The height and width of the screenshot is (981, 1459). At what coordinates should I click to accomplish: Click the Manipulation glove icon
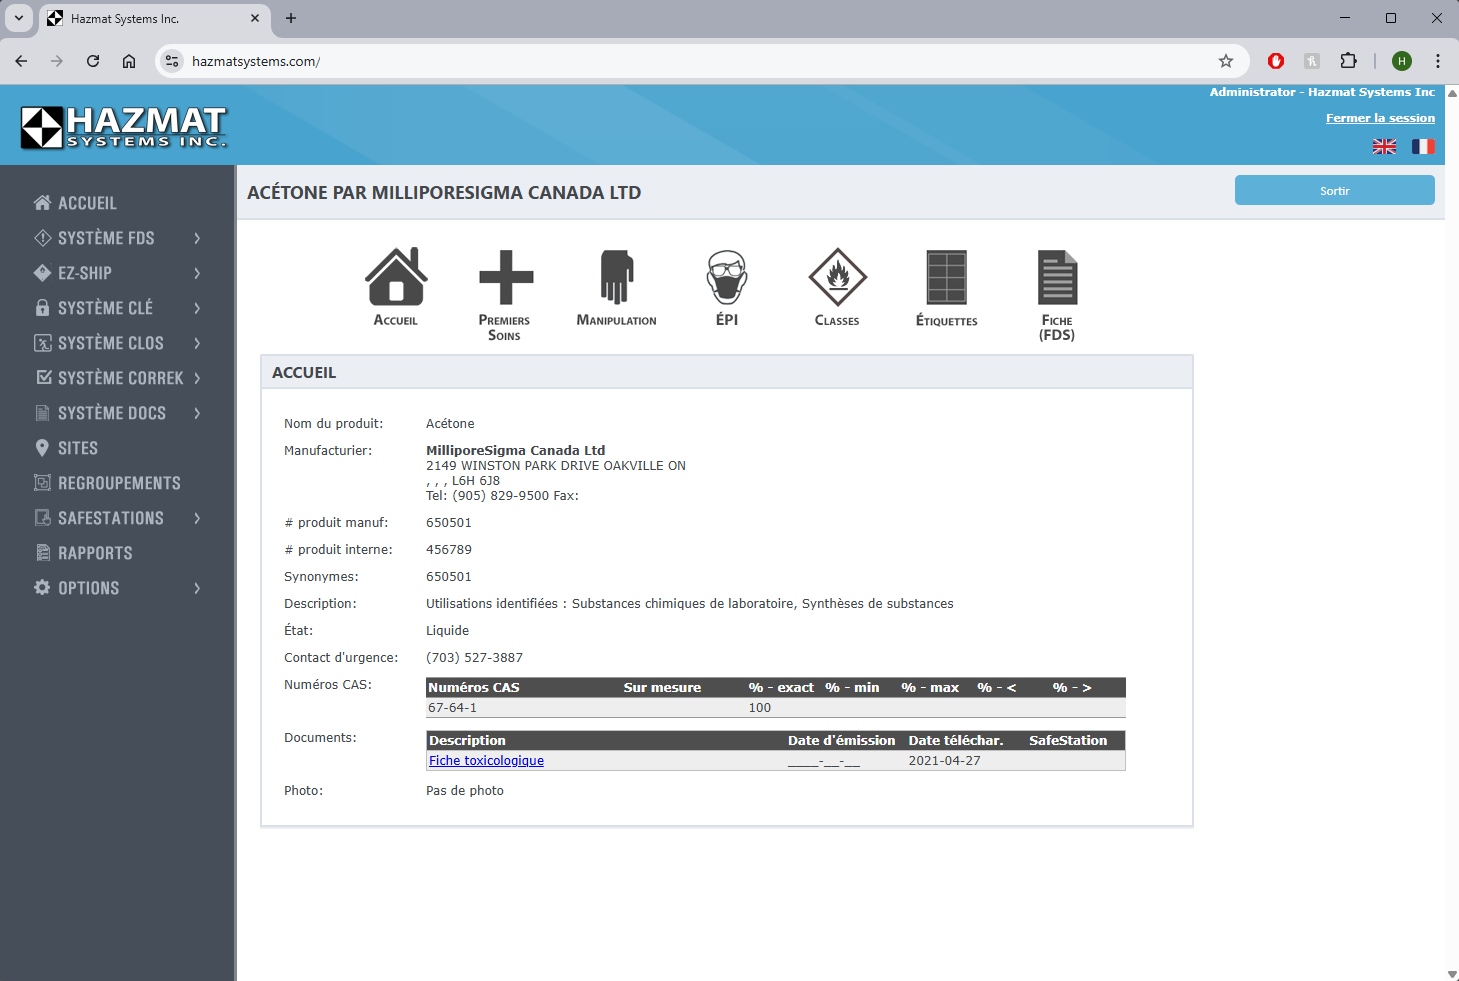tap(616, 278)
